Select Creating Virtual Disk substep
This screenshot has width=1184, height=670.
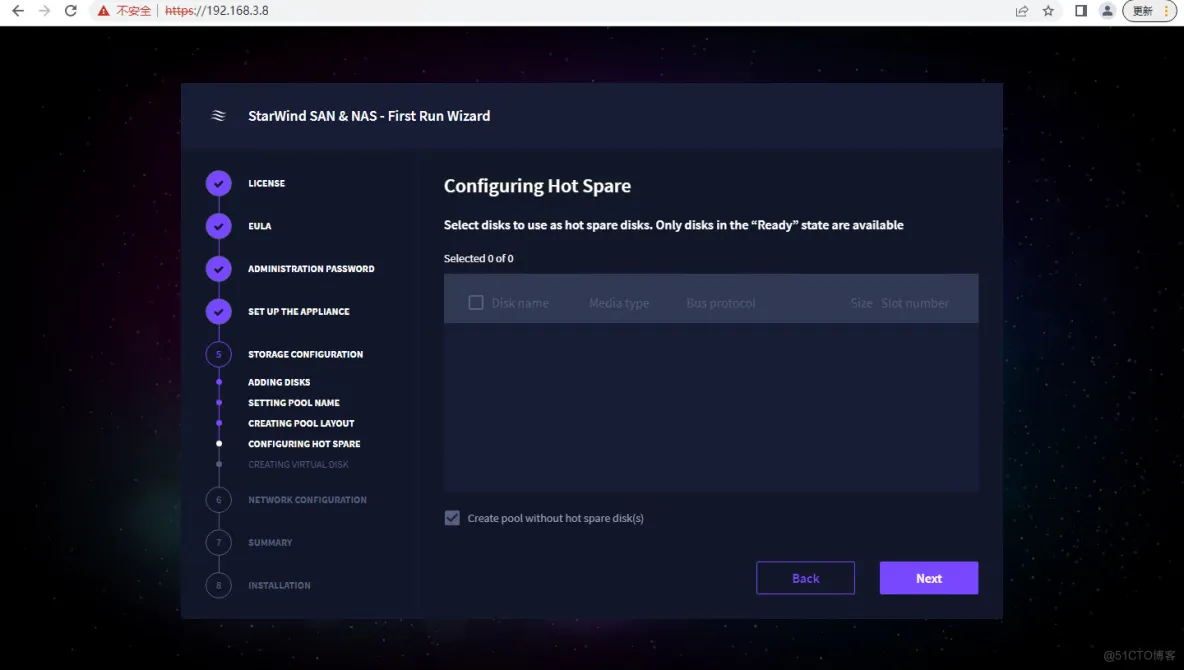[x=298, y=465]
